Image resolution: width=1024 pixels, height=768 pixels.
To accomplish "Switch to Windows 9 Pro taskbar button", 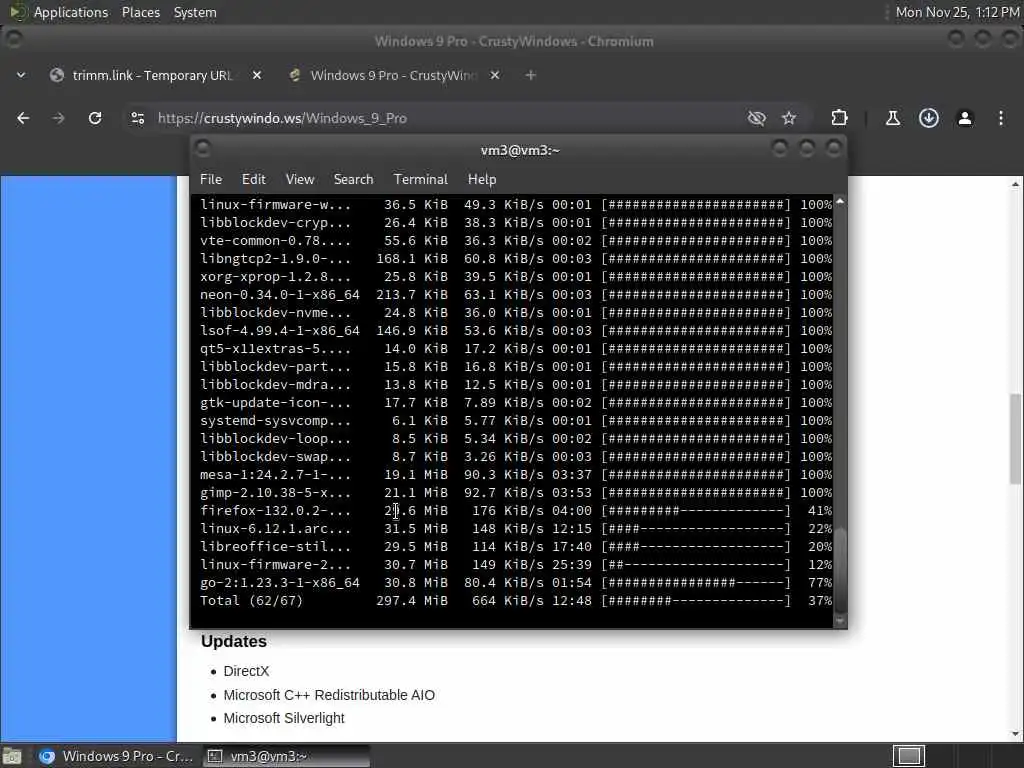I will click(x=116, y=756).
